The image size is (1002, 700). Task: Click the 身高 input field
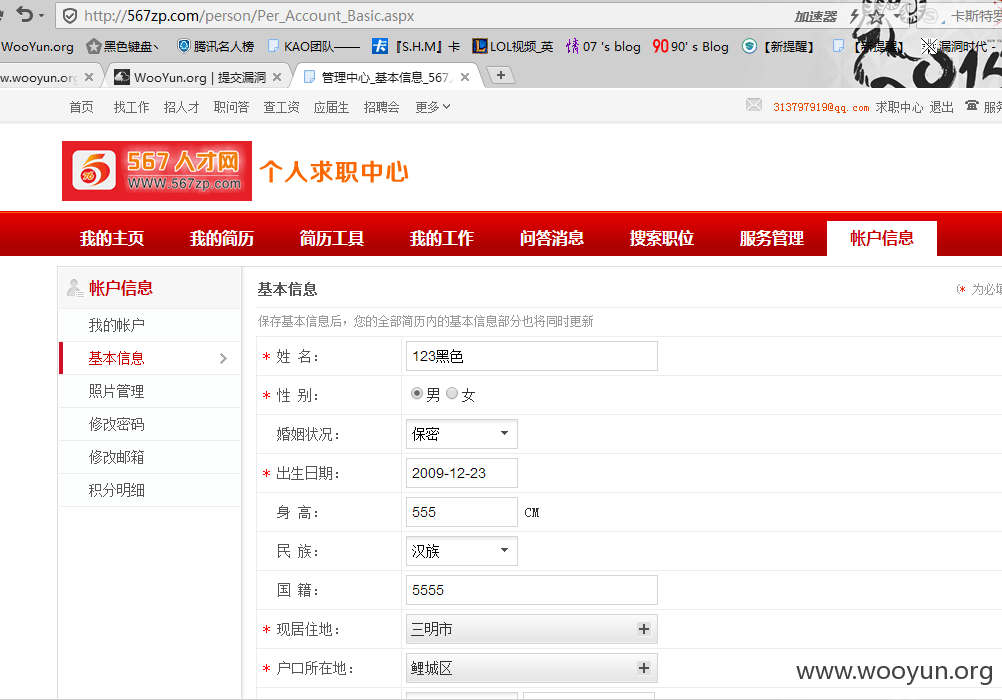coord(461,512)
